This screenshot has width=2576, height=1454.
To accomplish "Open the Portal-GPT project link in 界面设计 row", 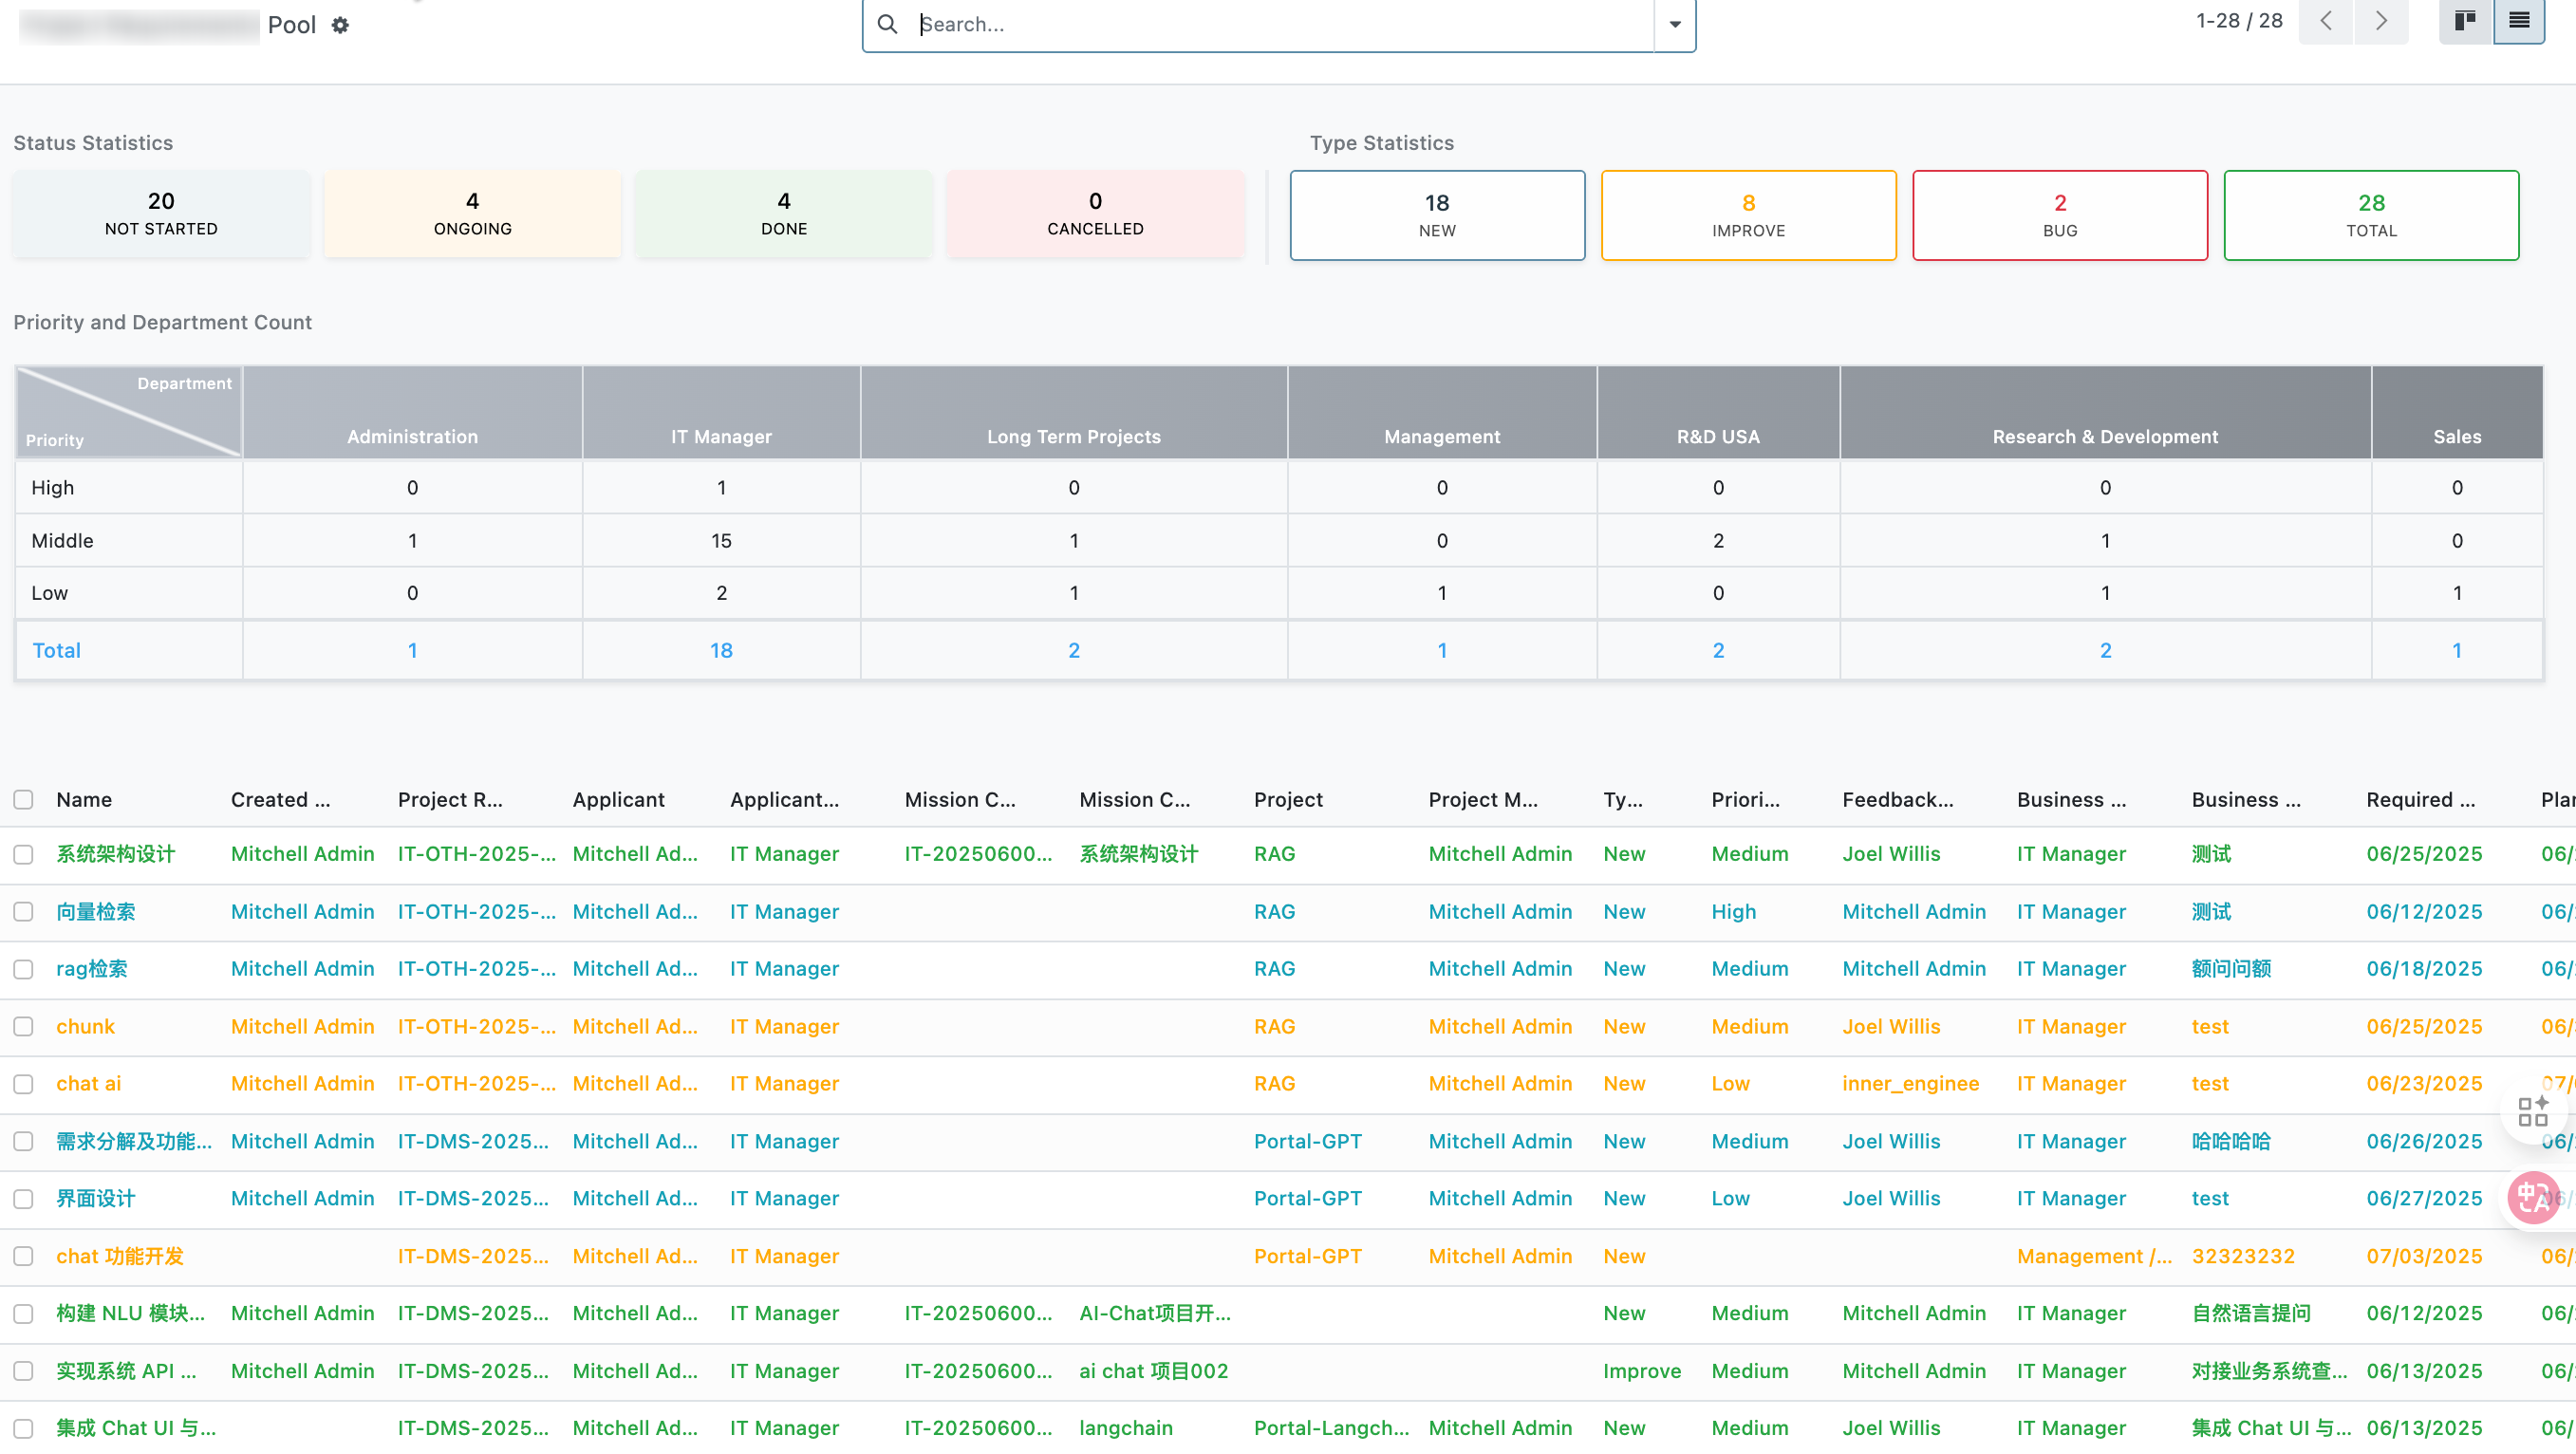I will (1307, 1198).
